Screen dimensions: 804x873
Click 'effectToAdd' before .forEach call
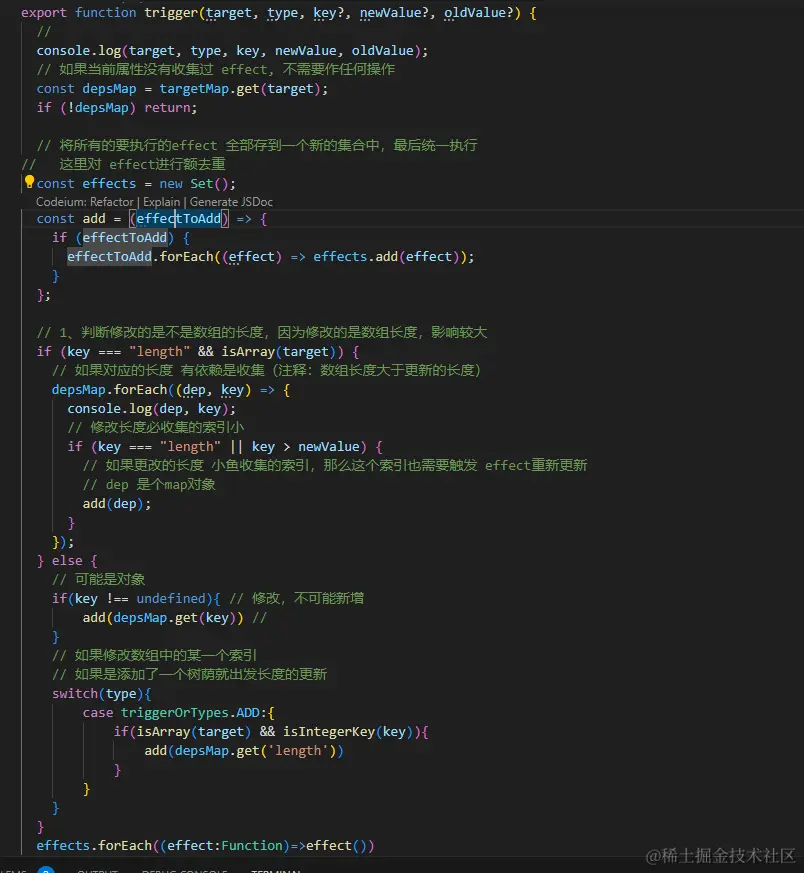(109, 257)
